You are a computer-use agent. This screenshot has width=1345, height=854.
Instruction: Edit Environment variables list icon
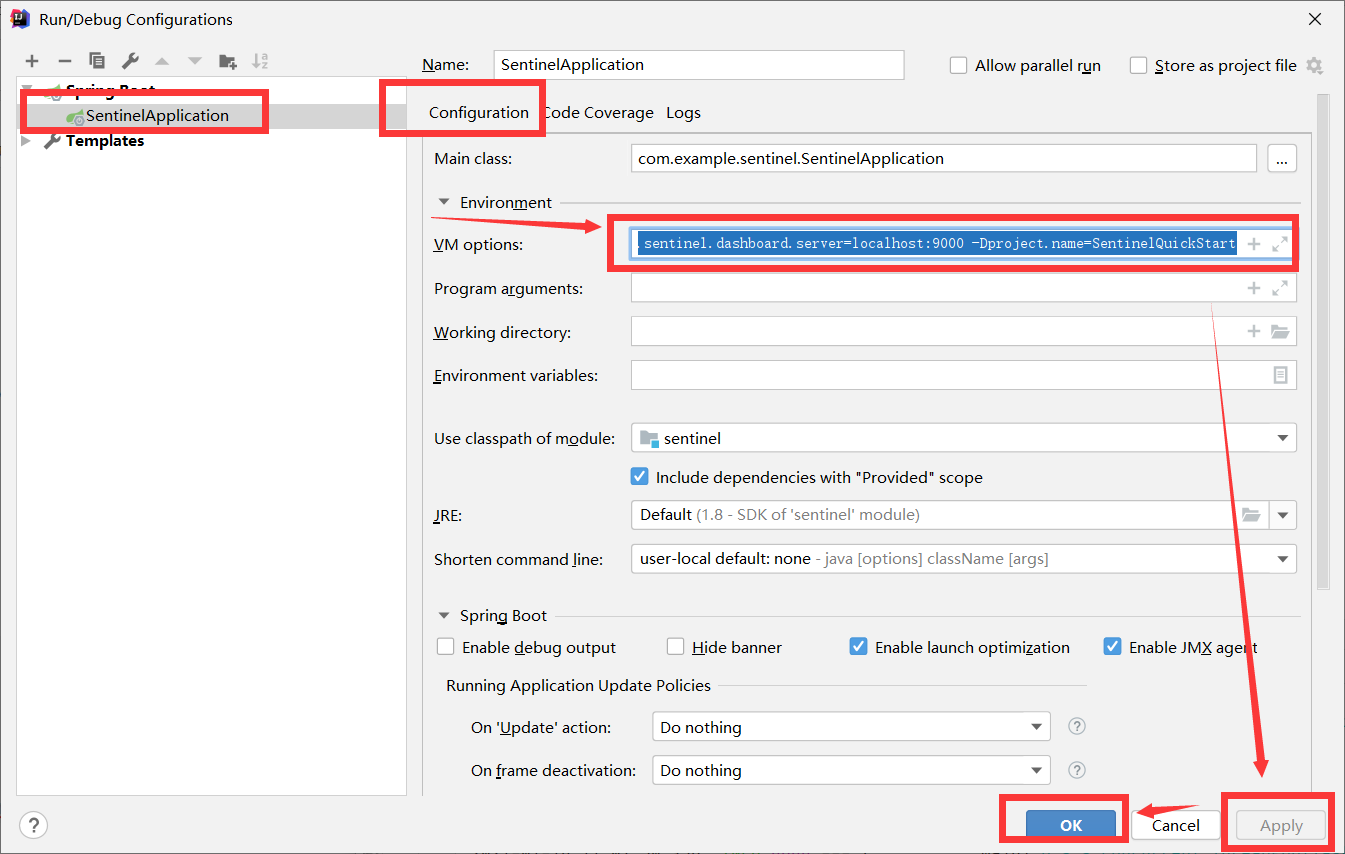click(1280, 375)
